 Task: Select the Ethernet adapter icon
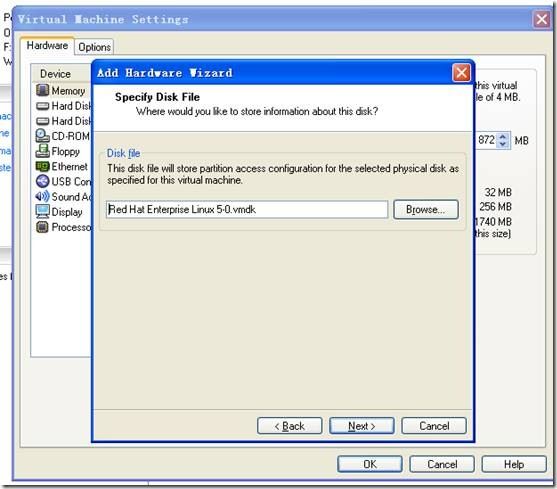pos(43,166)
